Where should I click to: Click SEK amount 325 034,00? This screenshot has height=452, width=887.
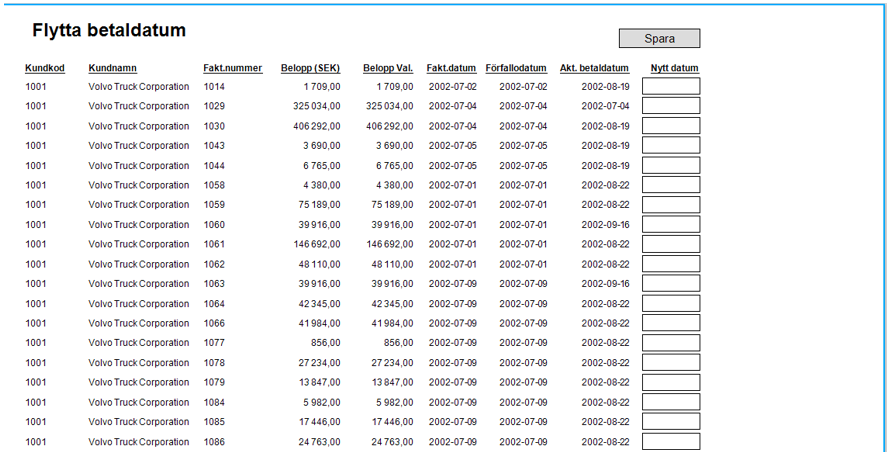coord(317,106)
